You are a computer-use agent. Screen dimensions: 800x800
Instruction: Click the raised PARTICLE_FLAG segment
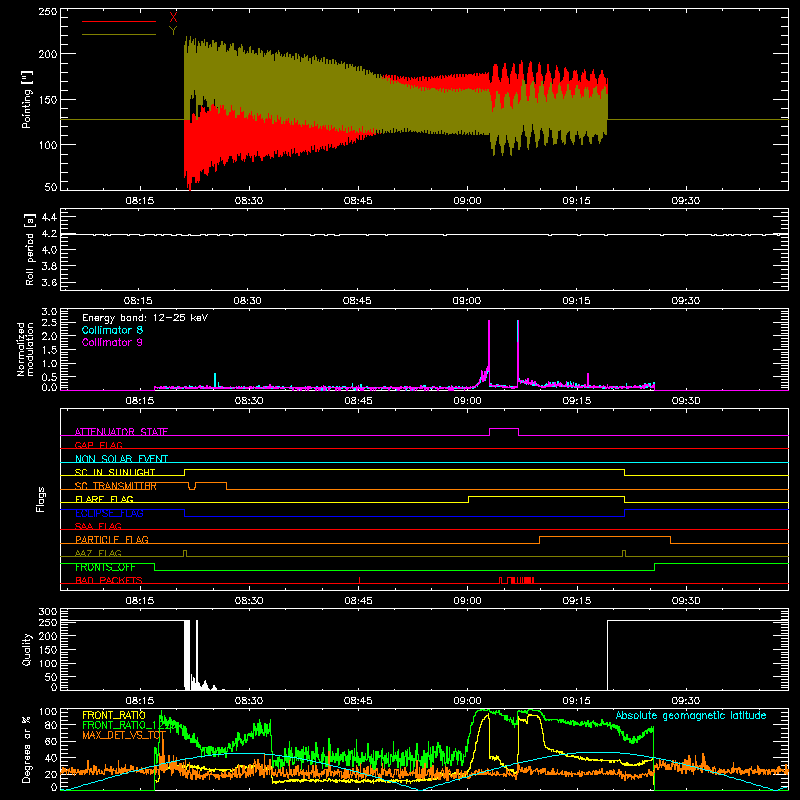click(x=605, y=537)
